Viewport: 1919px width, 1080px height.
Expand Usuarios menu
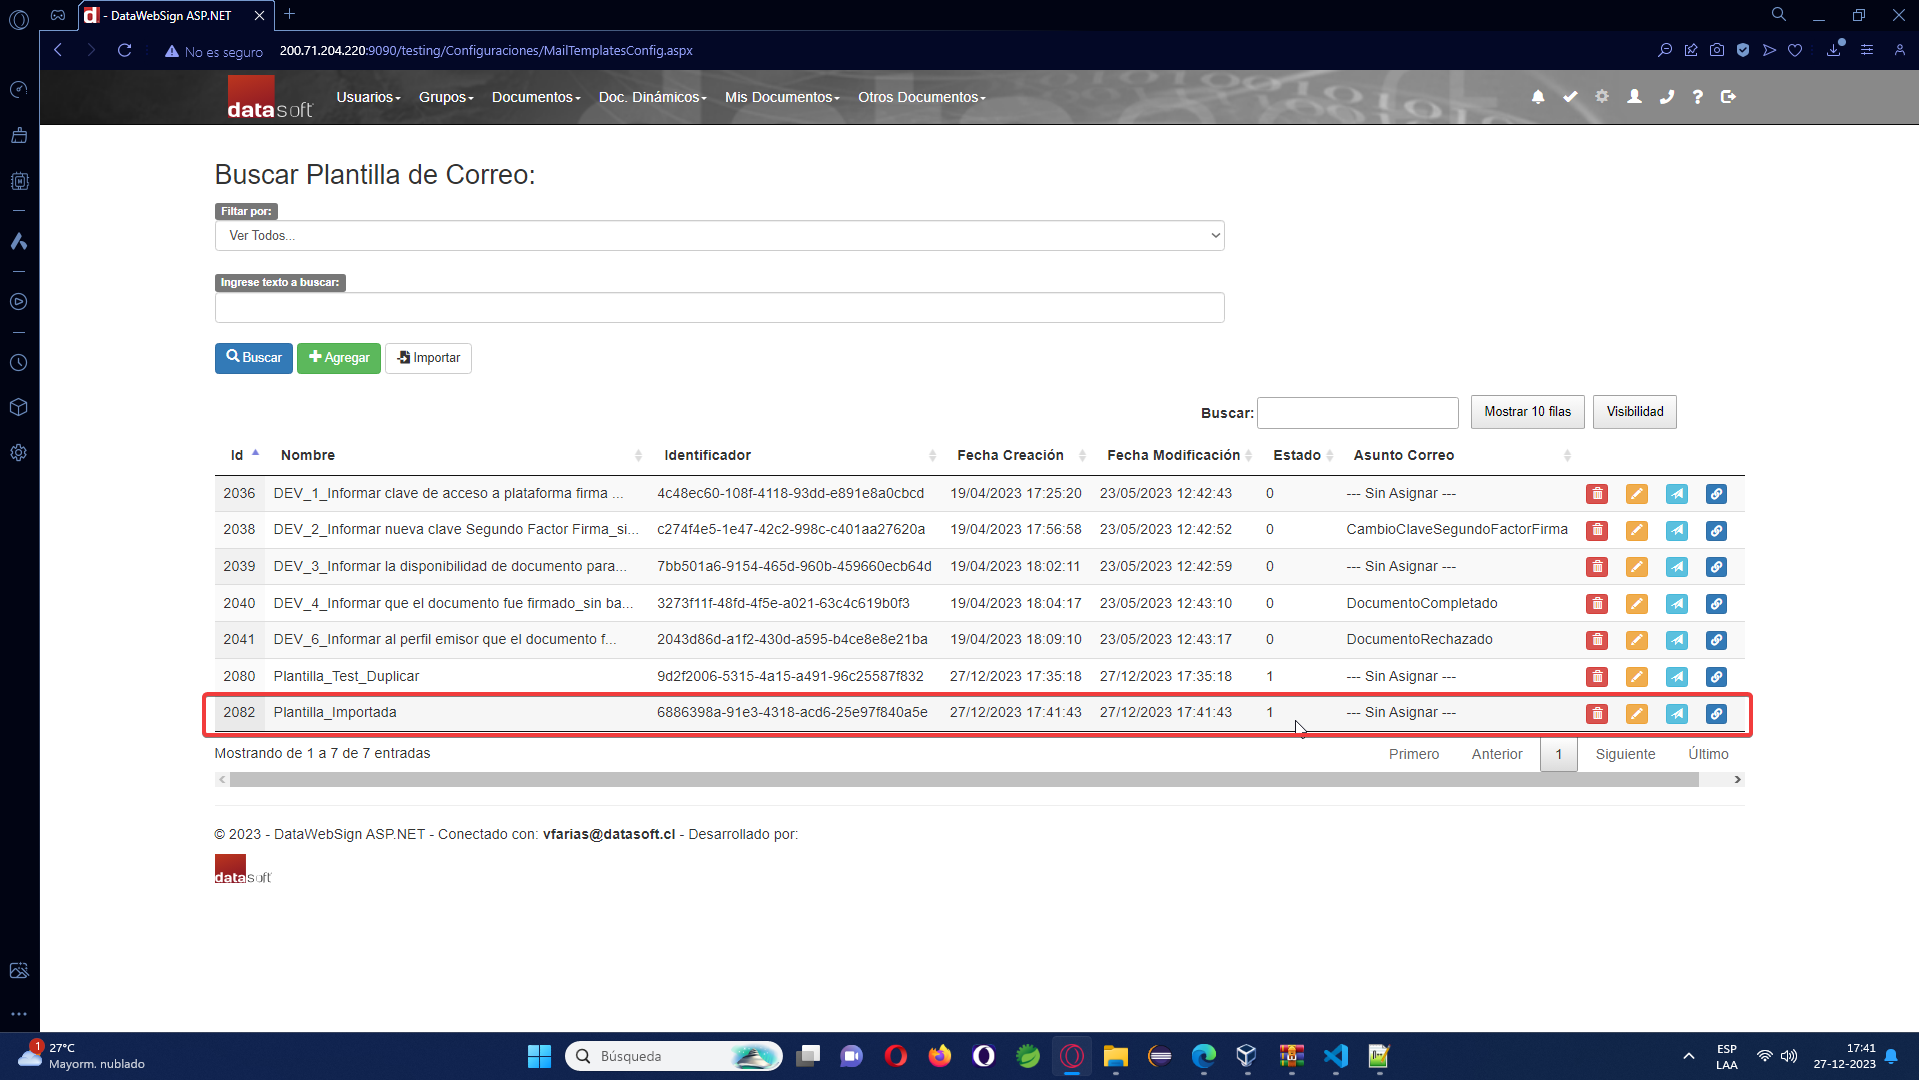[x=368, y=97]
